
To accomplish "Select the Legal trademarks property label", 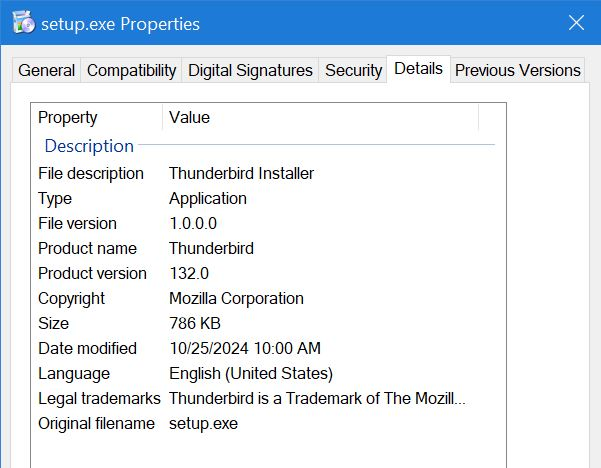I will 99,399.
